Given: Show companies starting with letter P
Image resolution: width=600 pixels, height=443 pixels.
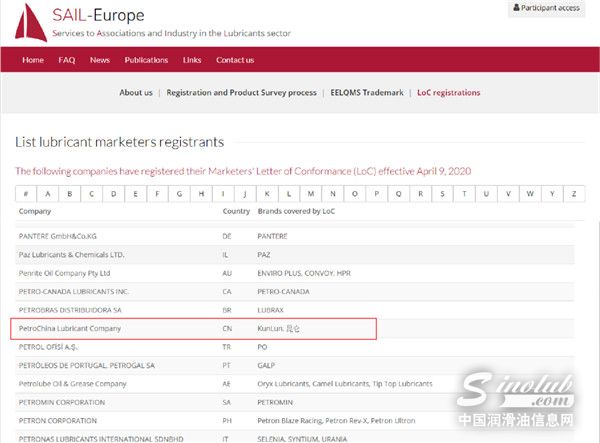Looking at the screenshot, I should tap(377, 194).
